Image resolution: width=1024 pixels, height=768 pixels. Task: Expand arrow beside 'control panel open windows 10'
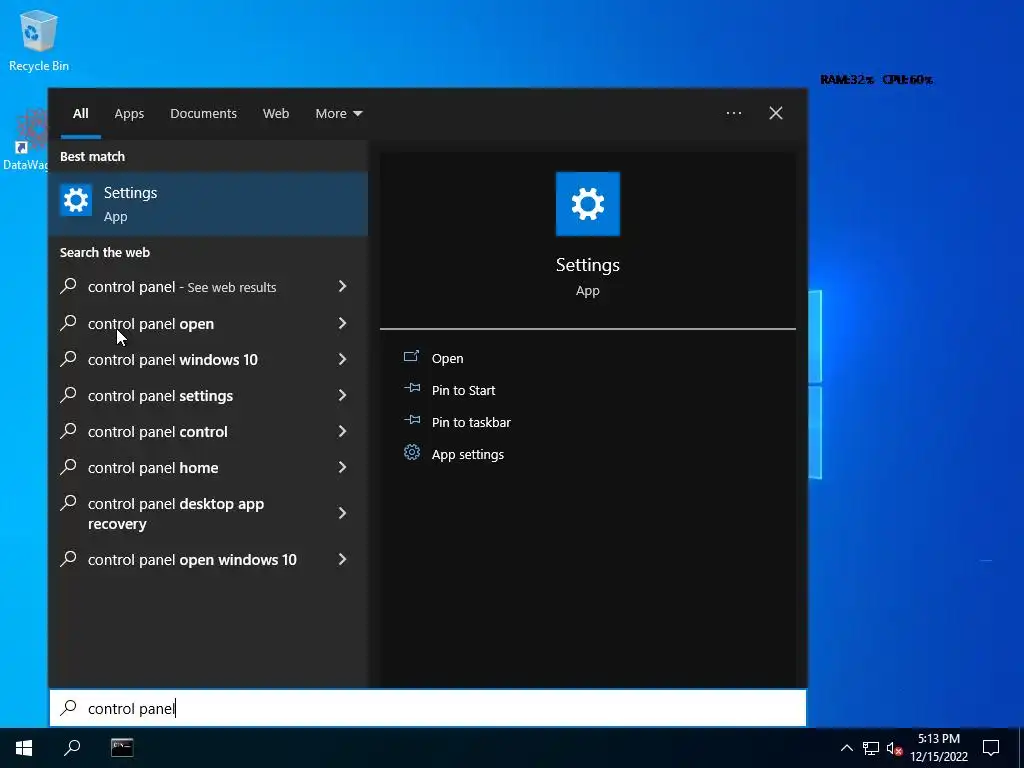(x=342, y=560)
